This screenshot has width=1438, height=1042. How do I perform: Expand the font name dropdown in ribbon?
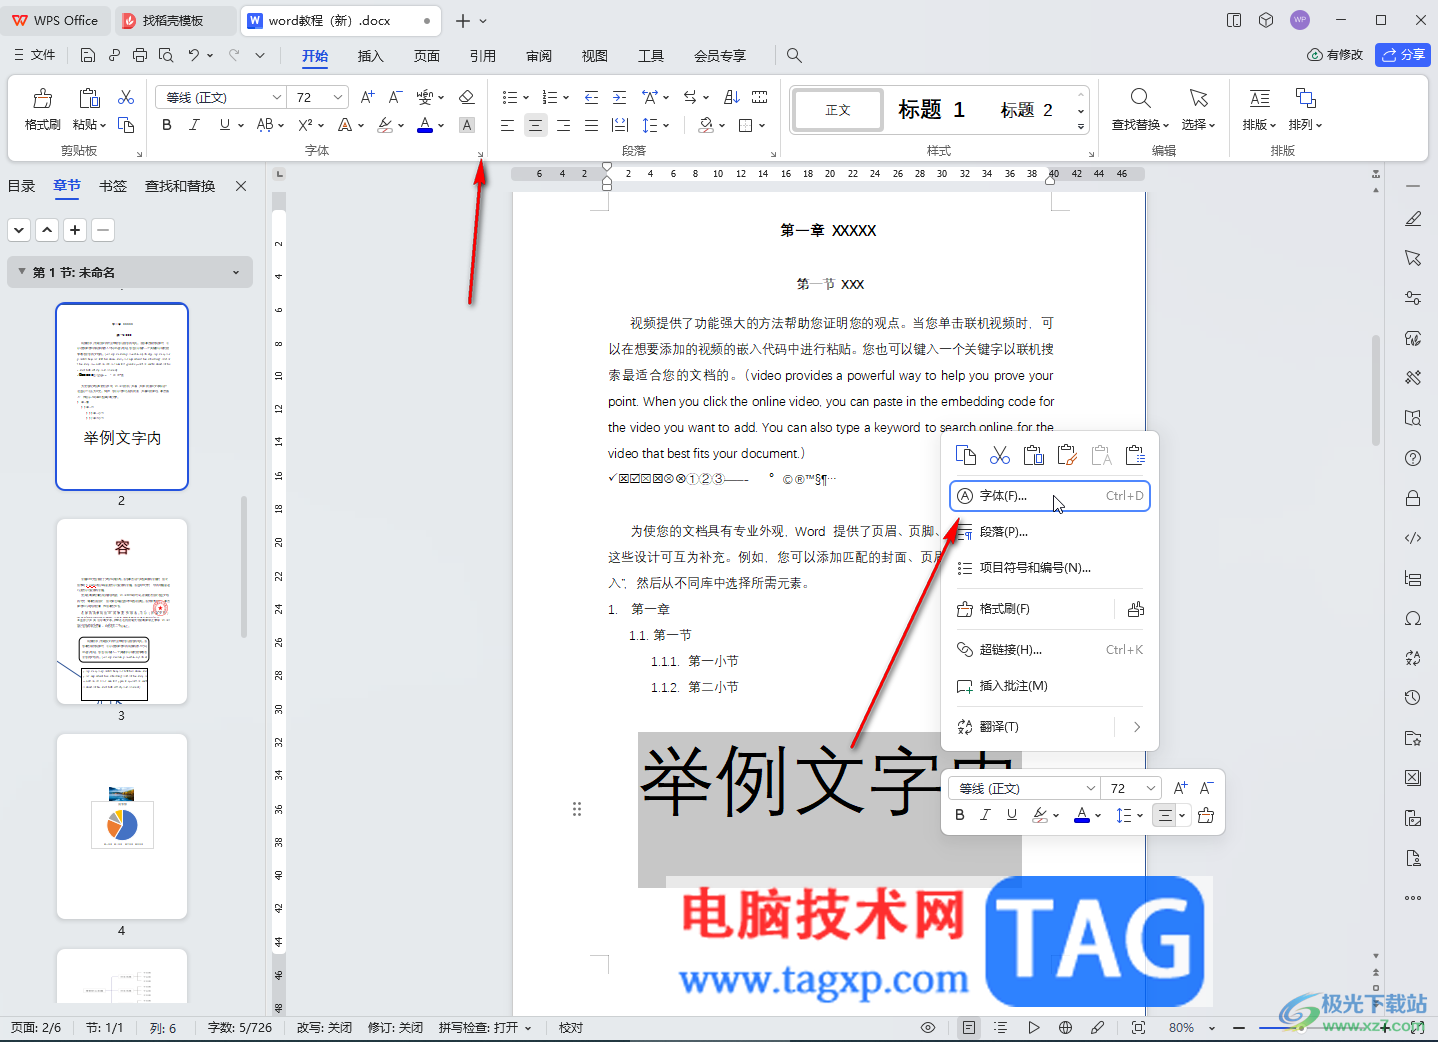(277, 97)
